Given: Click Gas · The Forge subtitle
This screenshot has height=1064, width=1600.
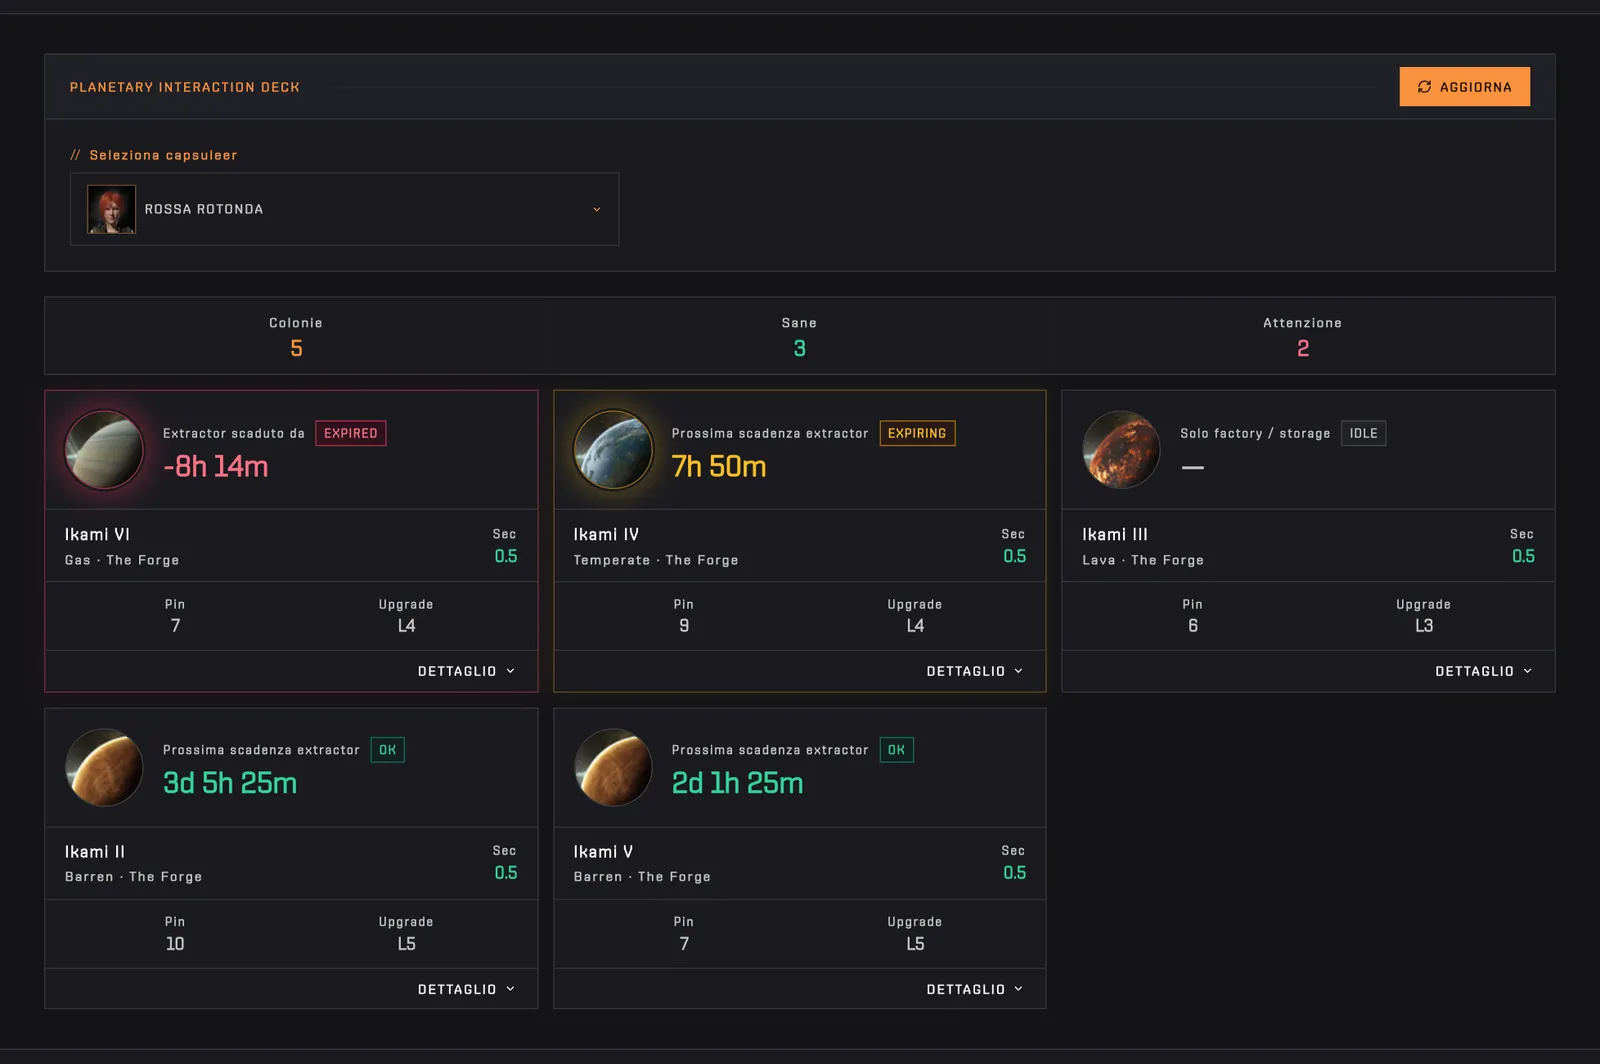Looking at the screenshot, I should (x=122, y=560).
